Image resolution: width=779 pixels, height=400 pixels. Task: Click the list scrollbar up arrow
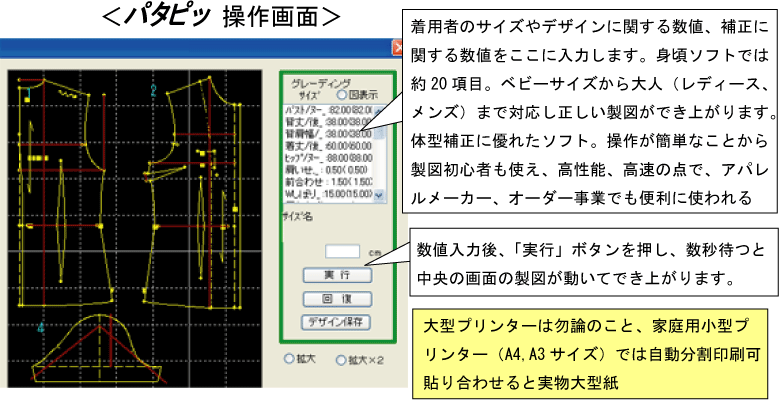380,112
